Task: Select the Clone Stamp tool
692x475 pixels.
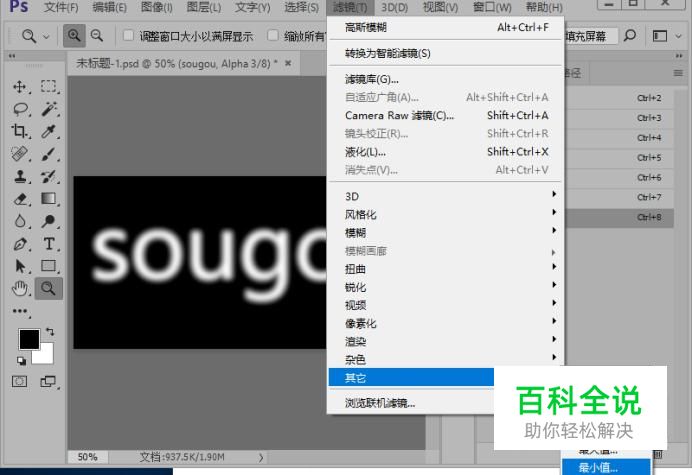Action: click(20, 177)
